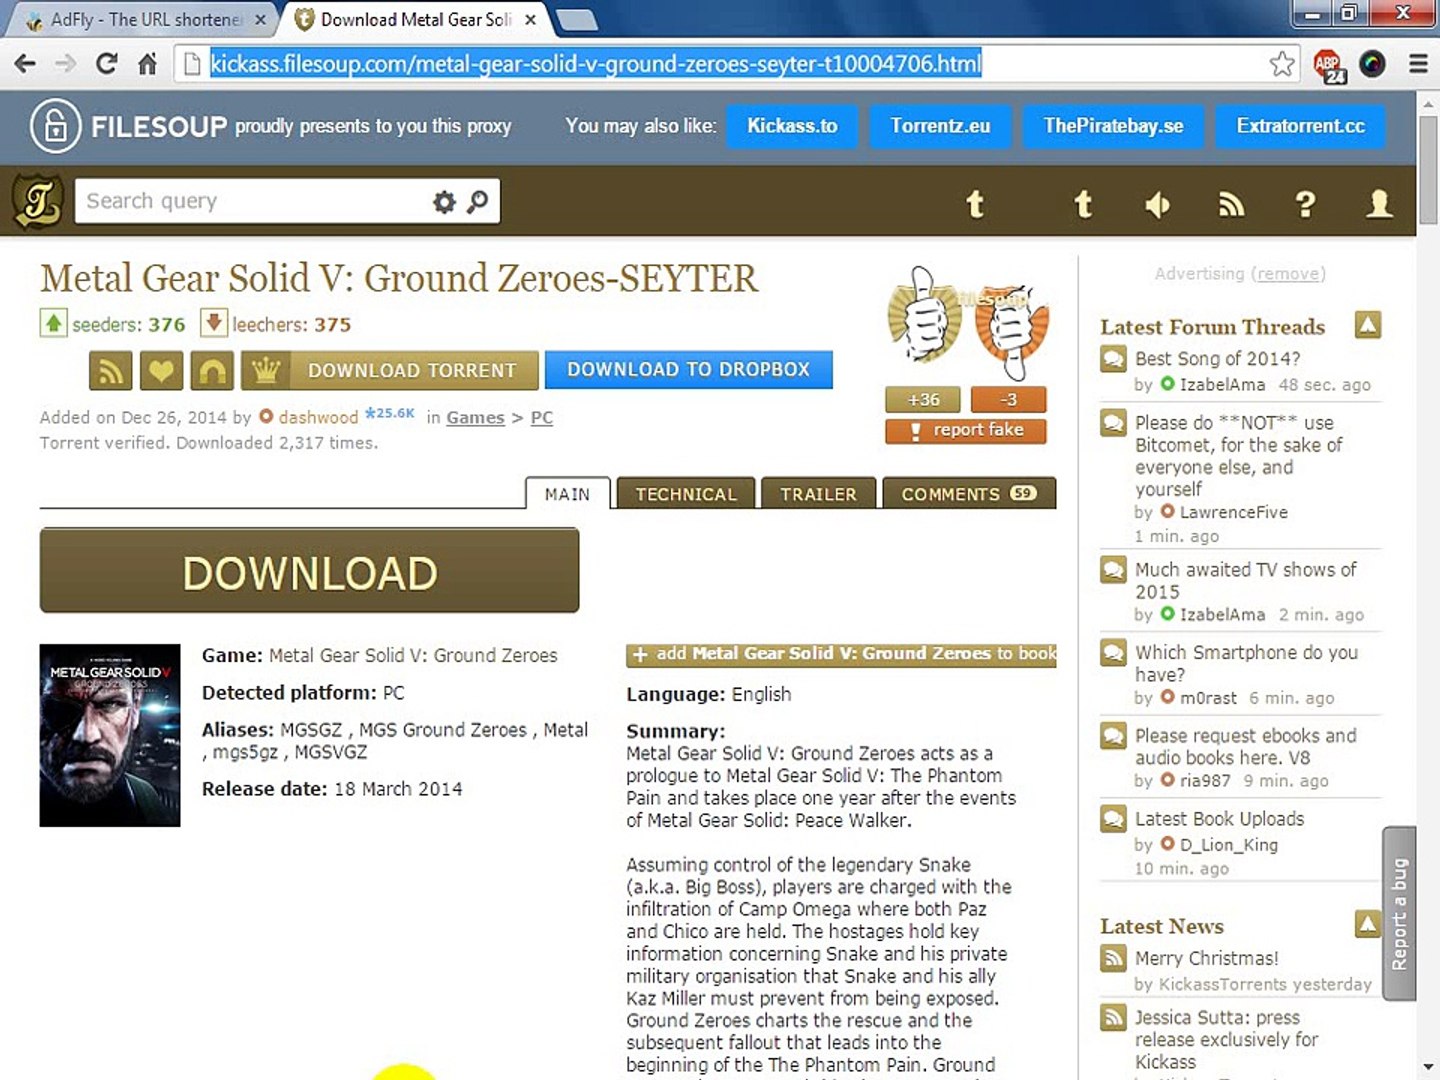Screen dimensions: 1440x1080
Task: Open the Extratorrent.cc link
Action: pos(1300,126)
